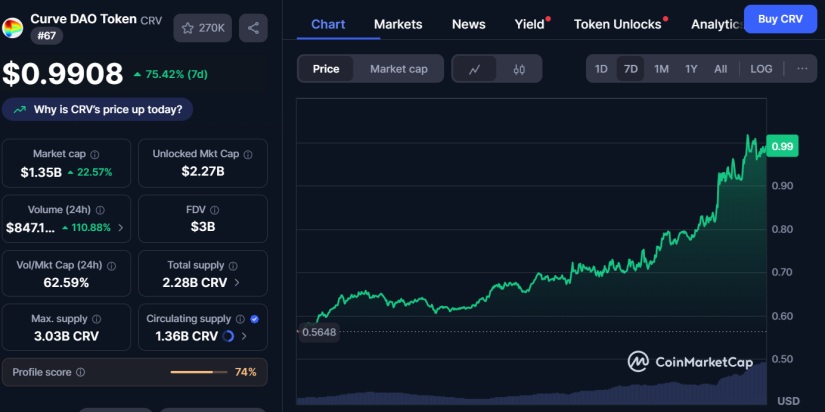Image resolution: width=825 pixels, height=412 pixels.
Task: Click the Profile score info icon
Action: click(81, 372)
